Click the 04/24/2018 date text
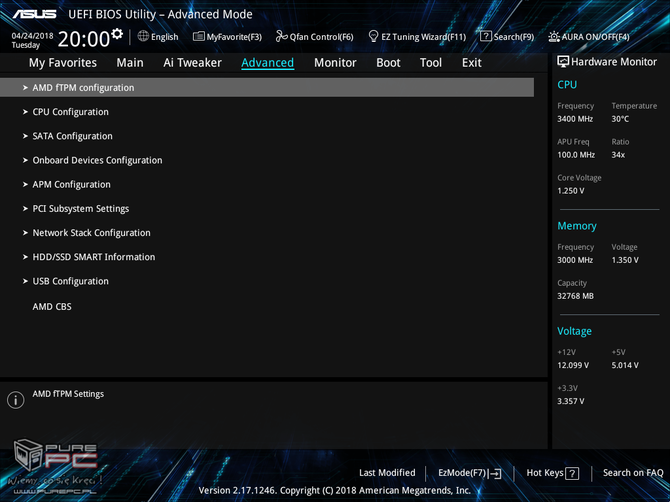Image resolution: width=670 pixels, height=502 pixels. point(32,36)
